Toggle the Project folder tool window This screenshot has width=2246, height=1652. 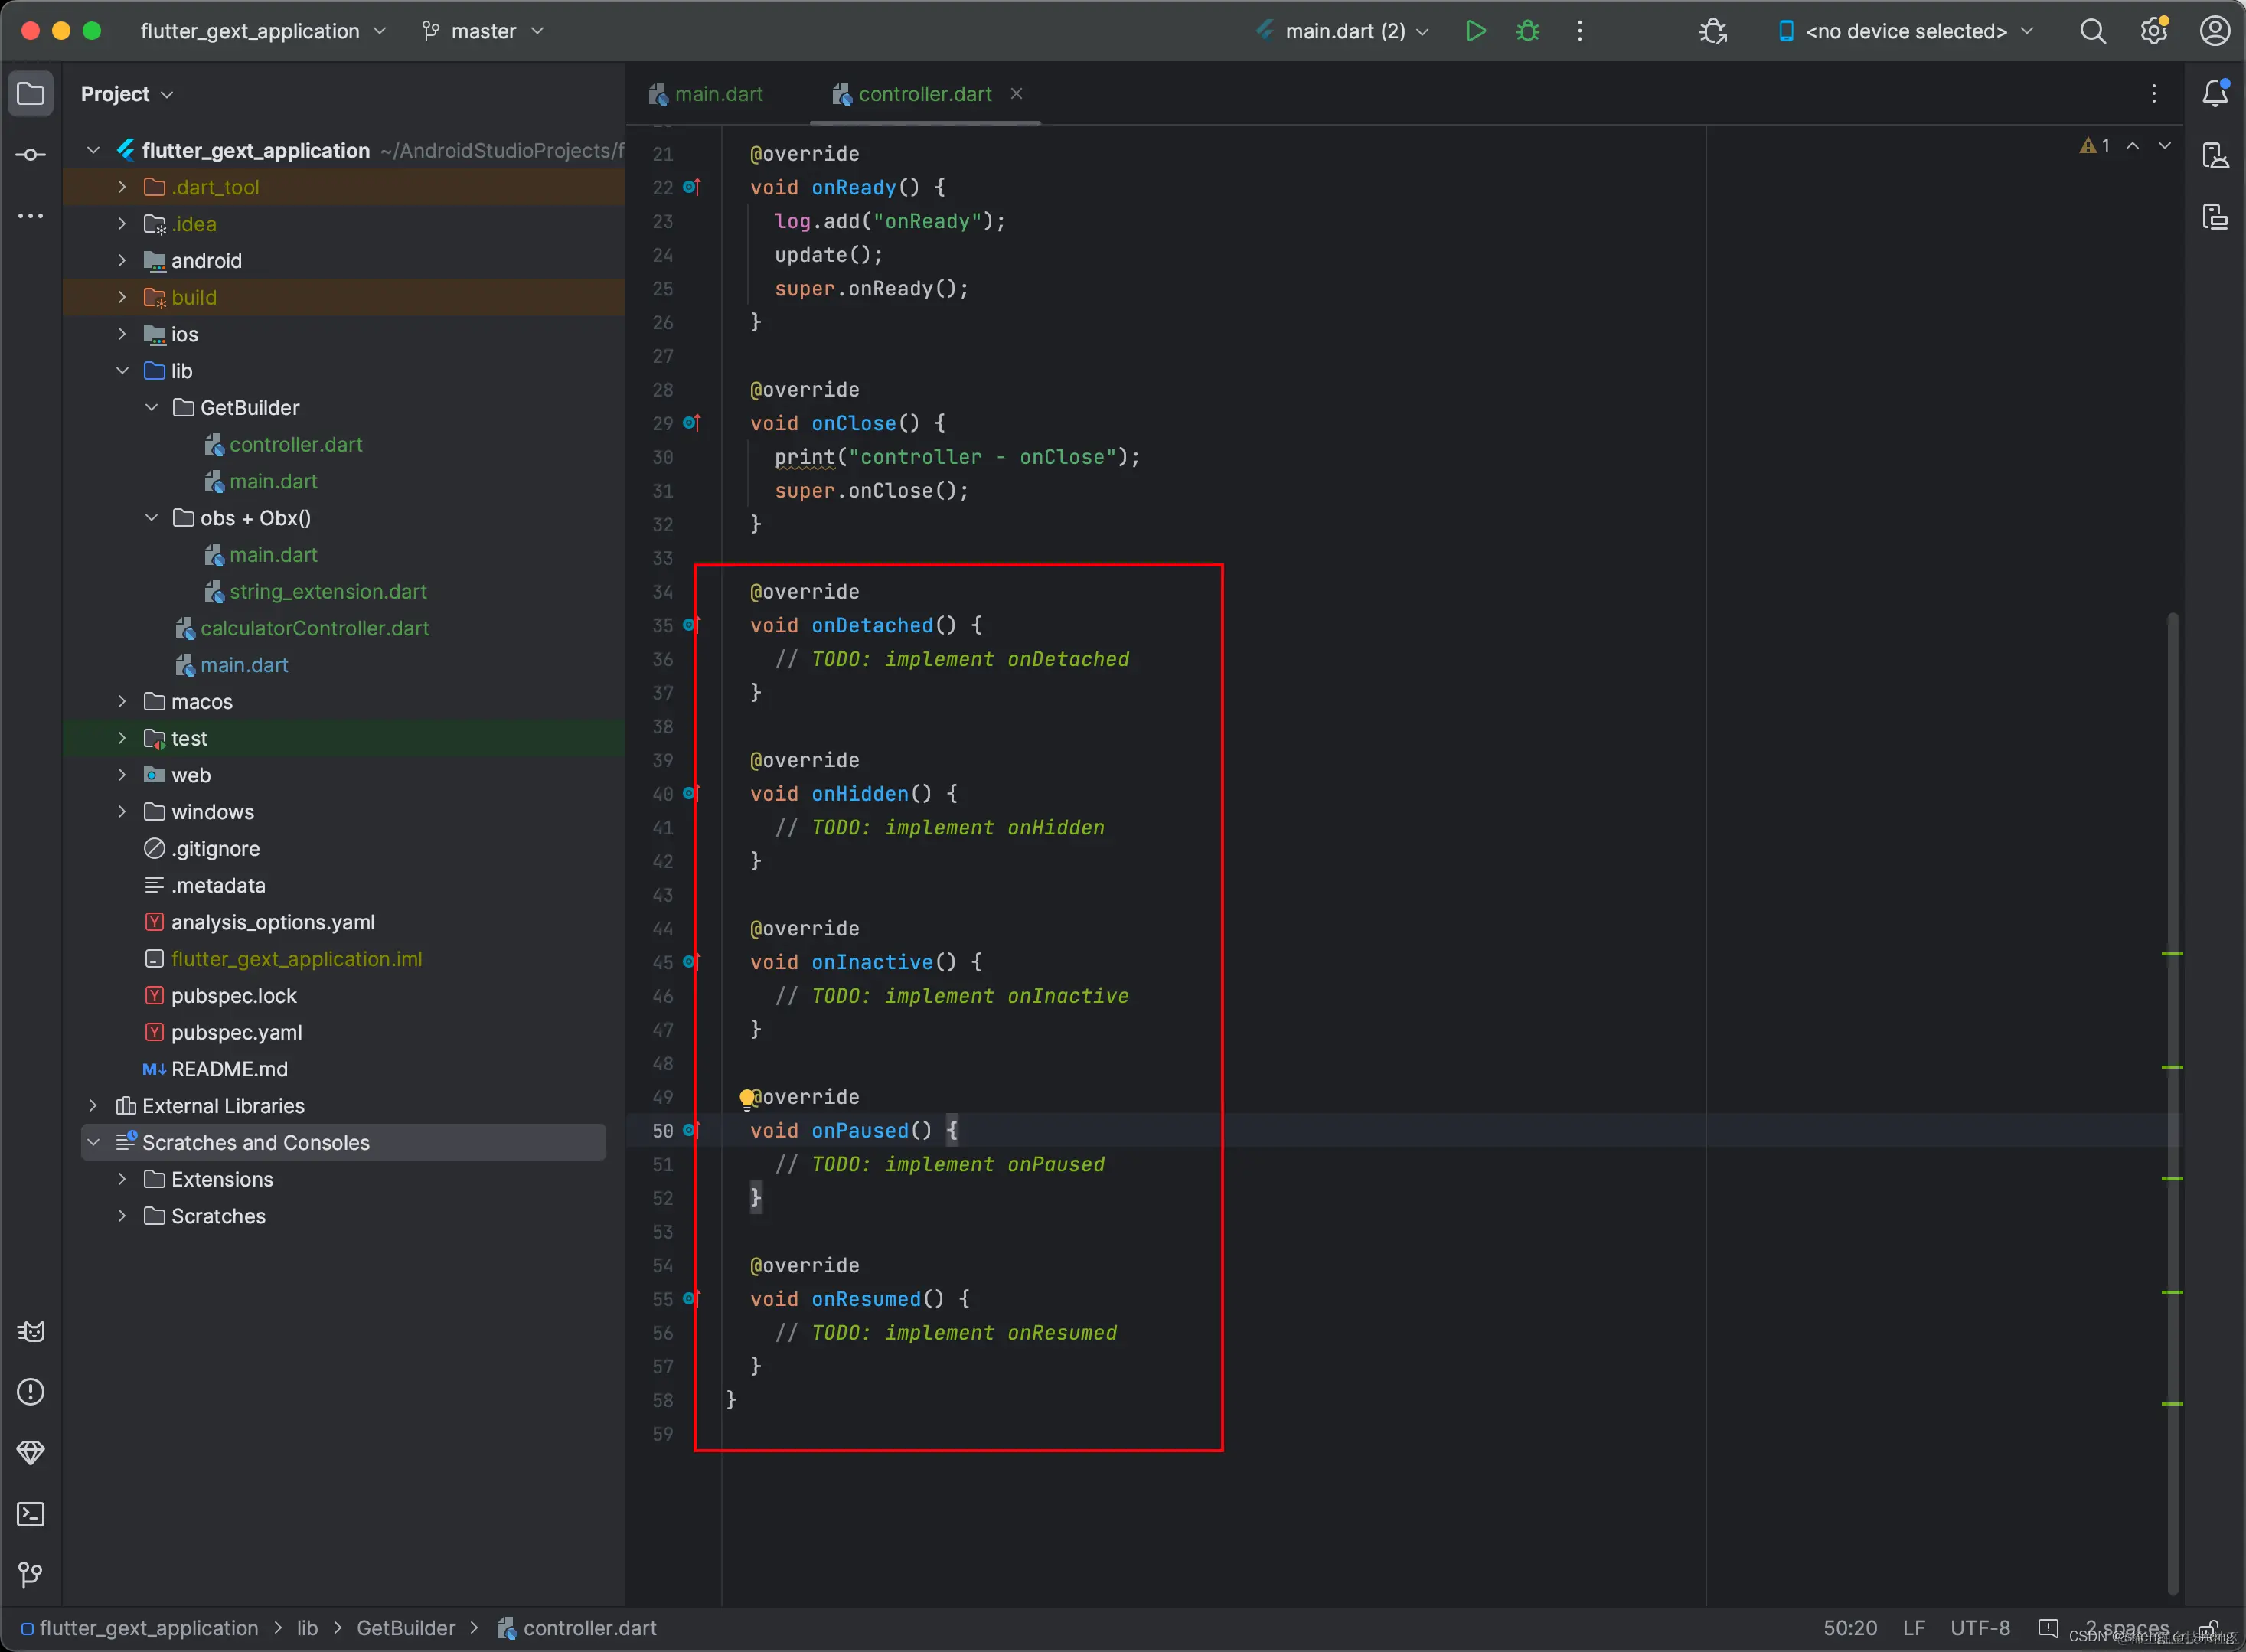tap(31, 94)
